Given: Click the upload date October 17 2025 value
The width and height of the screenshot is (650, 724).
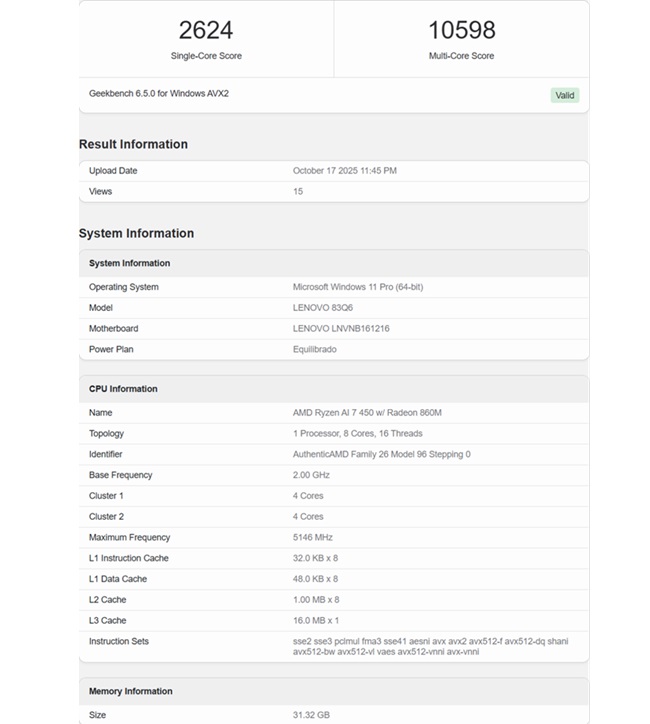Looking at the screenshot, I should click(344, 170).
